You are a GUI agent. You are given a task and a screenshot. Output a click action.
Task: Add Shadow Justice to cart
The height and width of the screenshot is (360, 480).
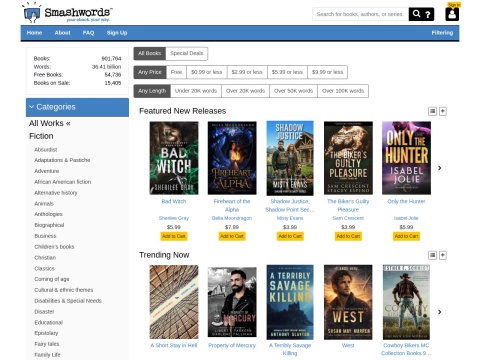(290, 236)
